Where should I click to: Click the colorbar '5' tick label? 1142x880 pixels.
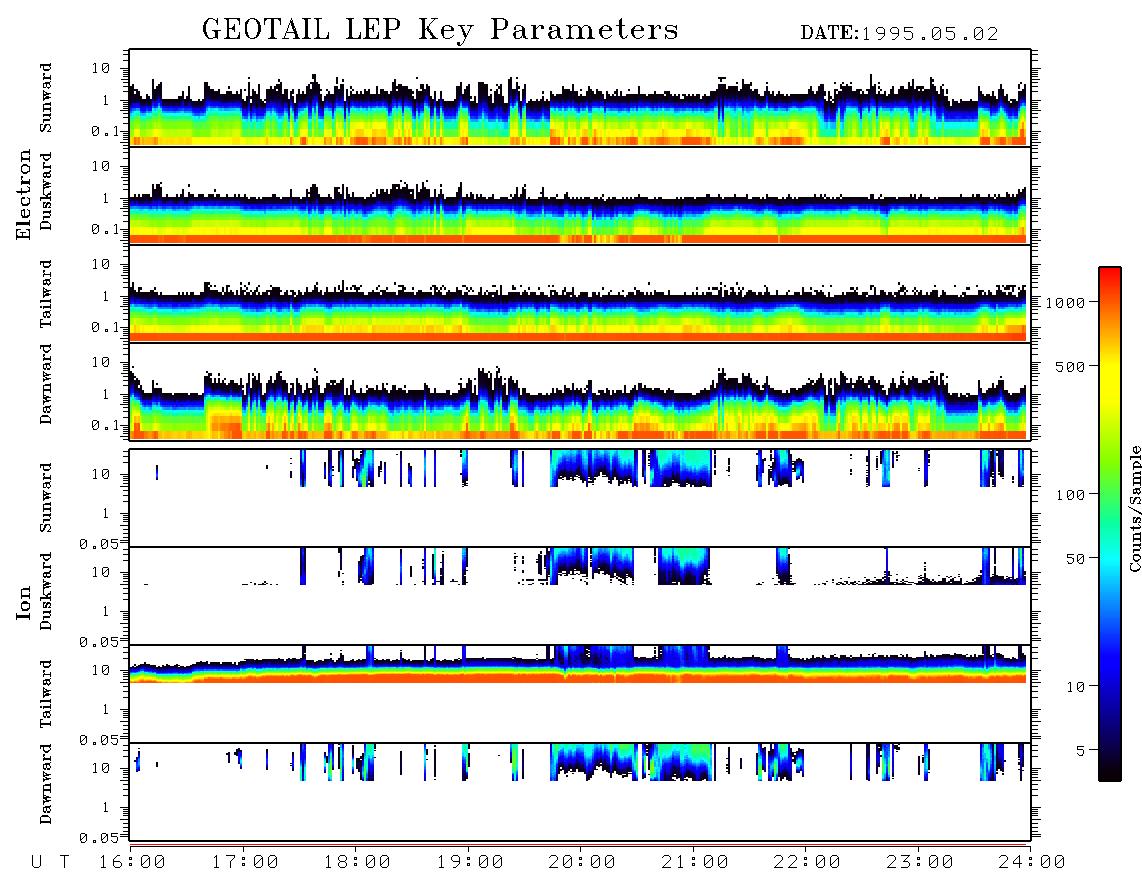[1081, 750]
